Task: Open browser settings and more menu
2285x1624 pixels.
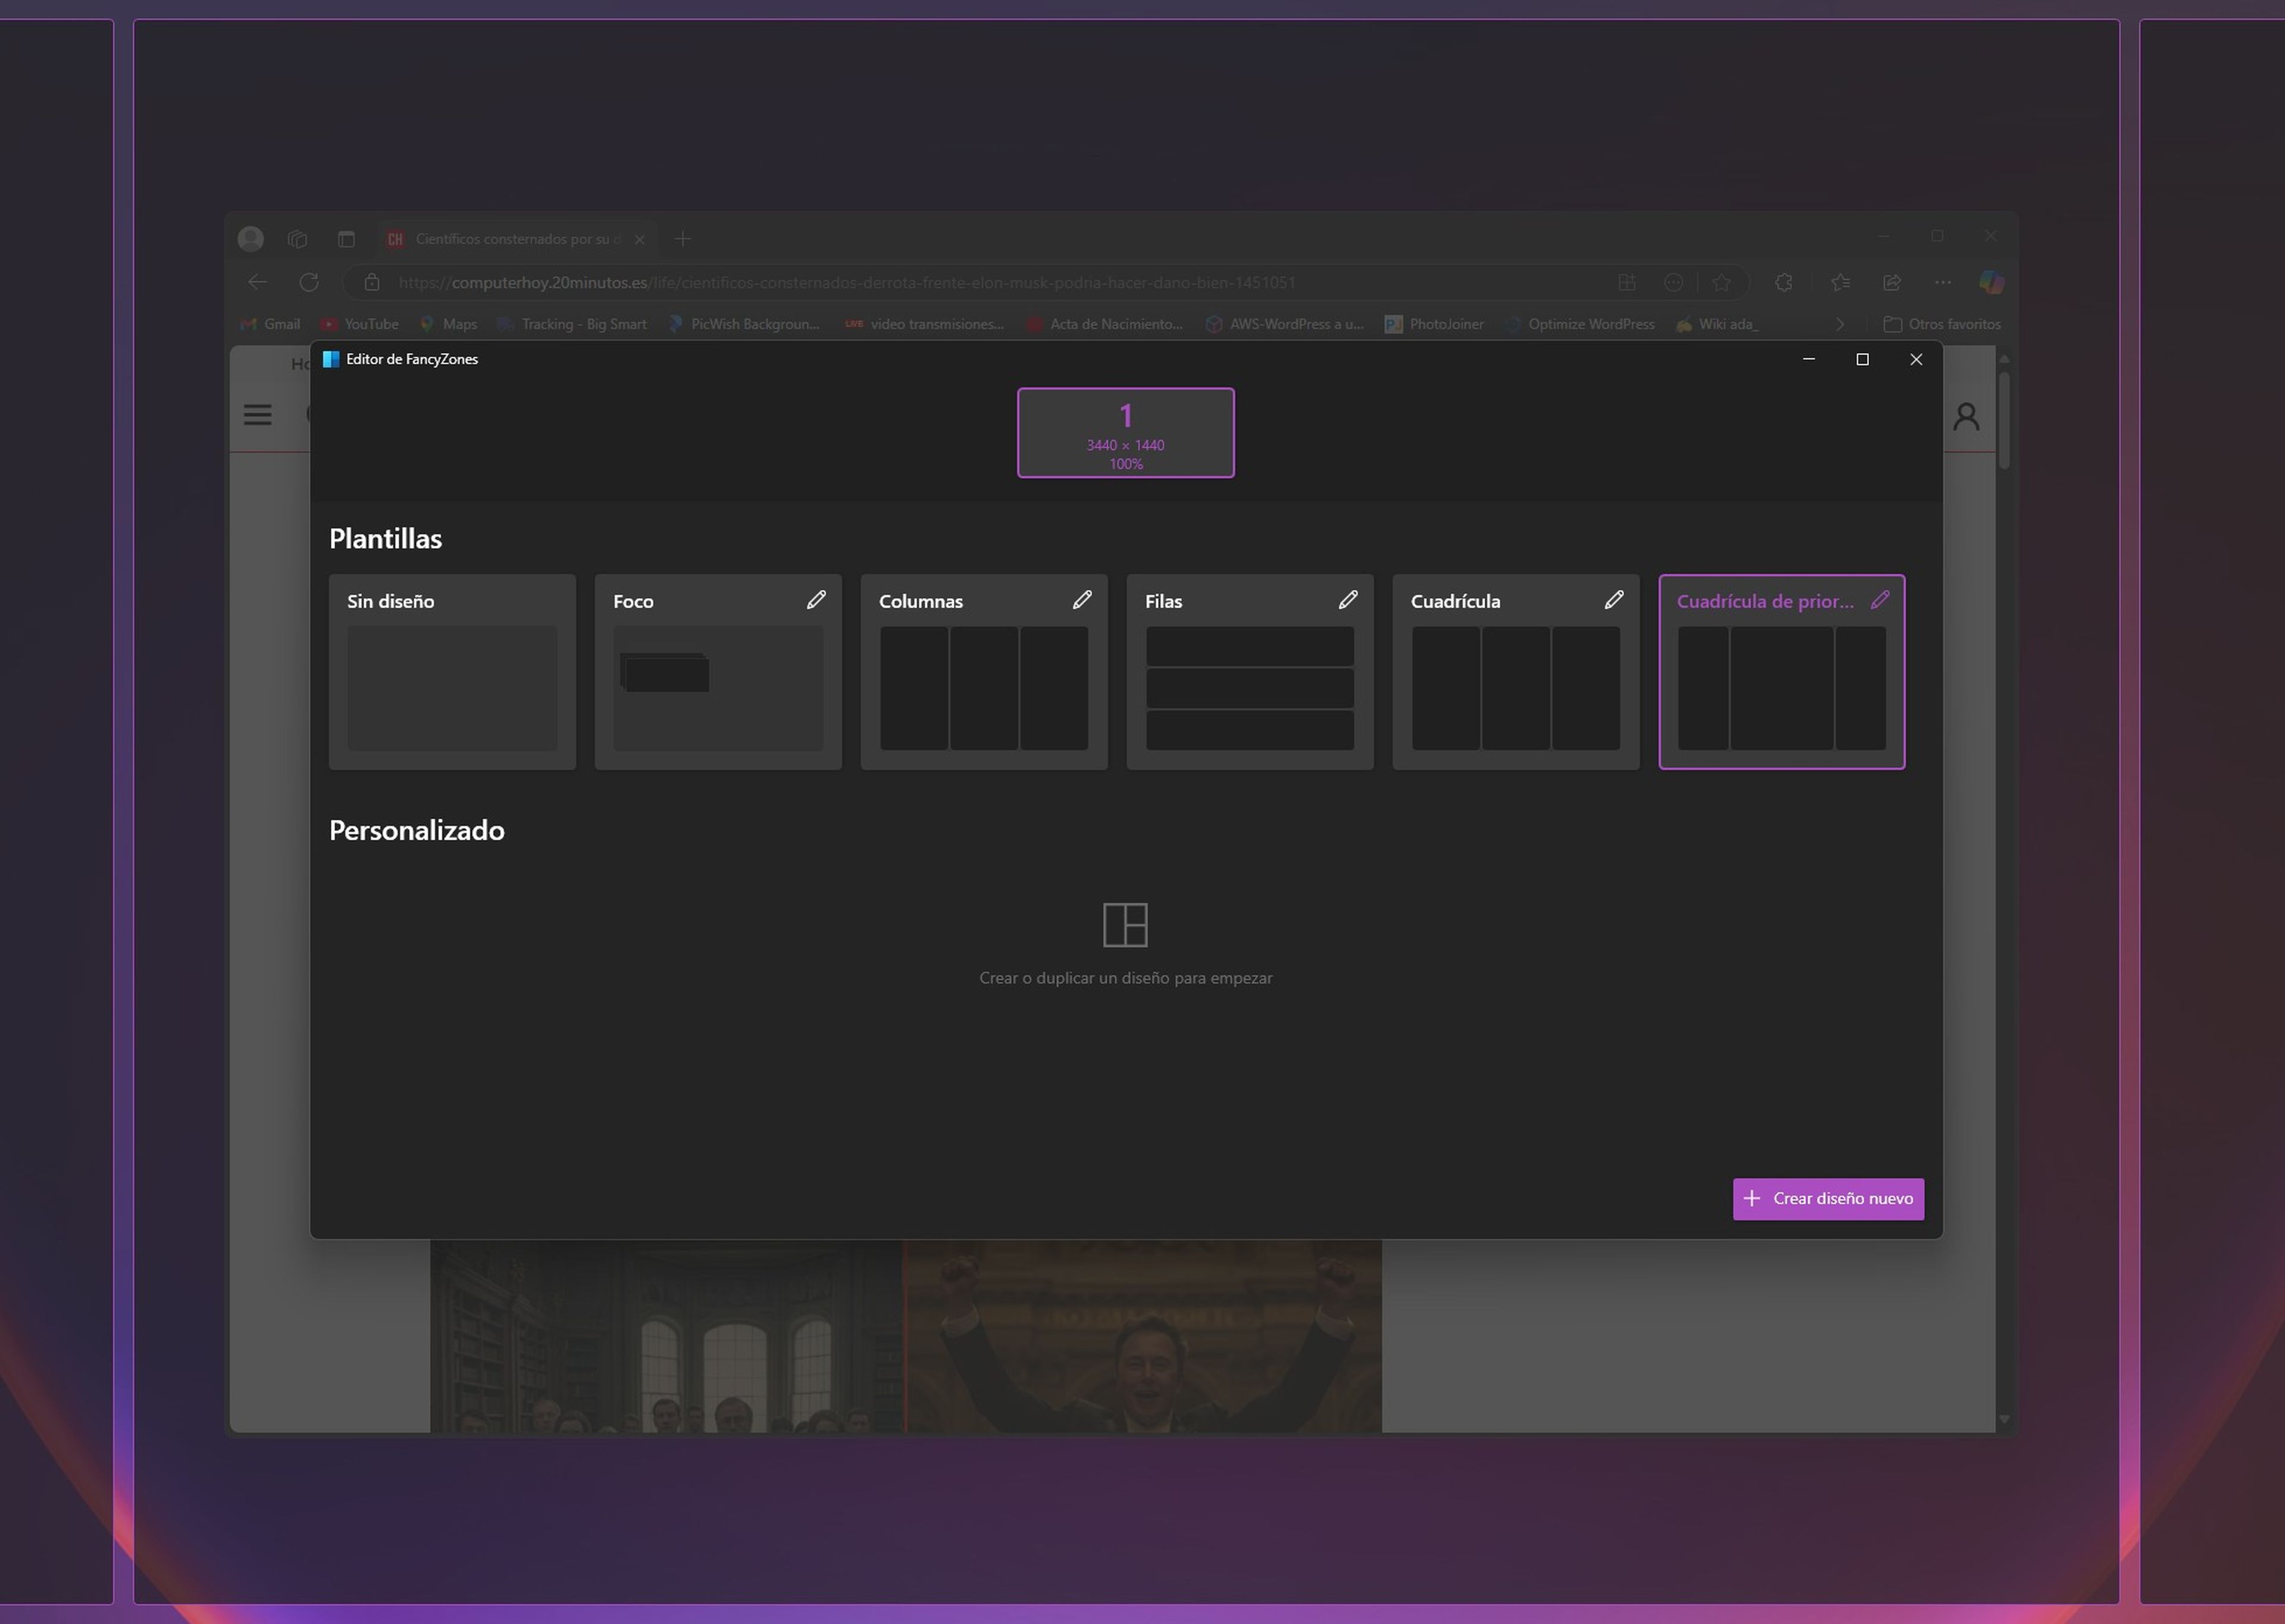Action: click(1943, 282)
